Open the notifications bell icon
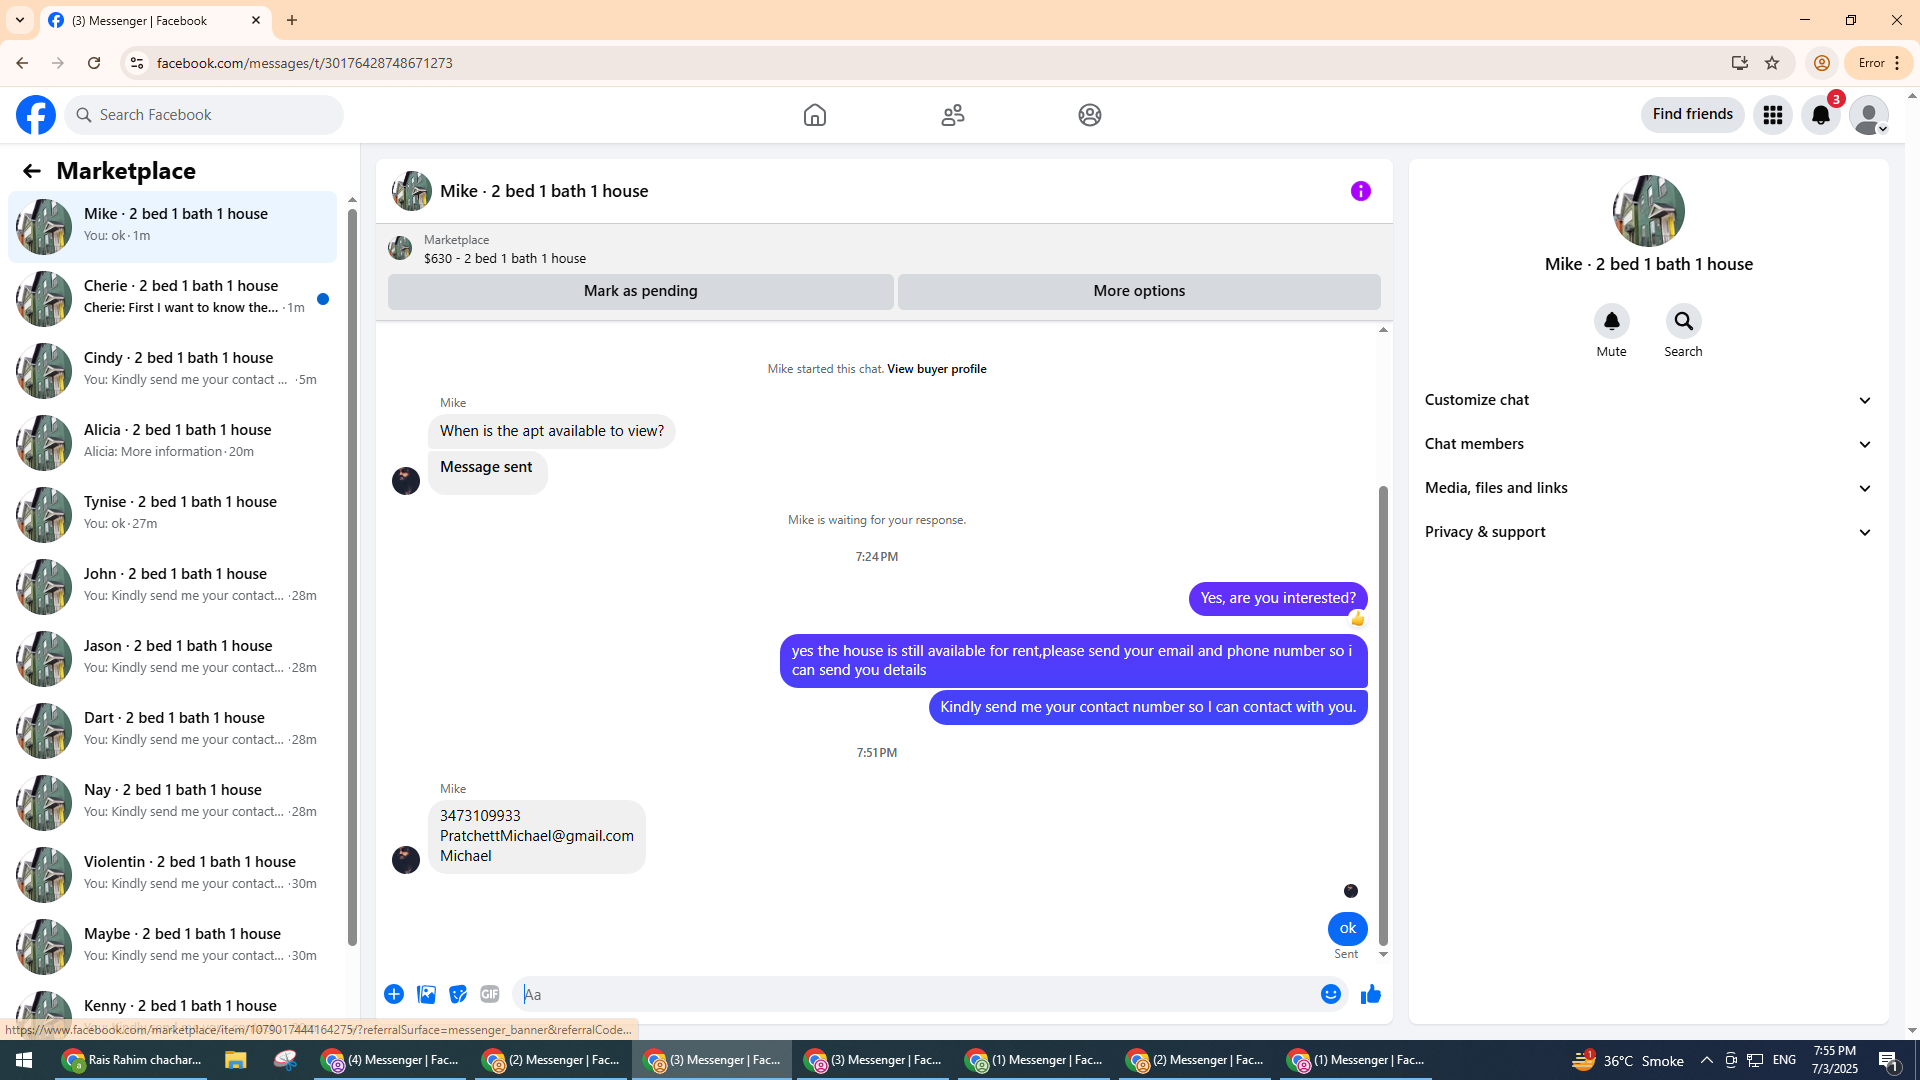Screen dimensions: 1920x1080 coord(1820,115)
